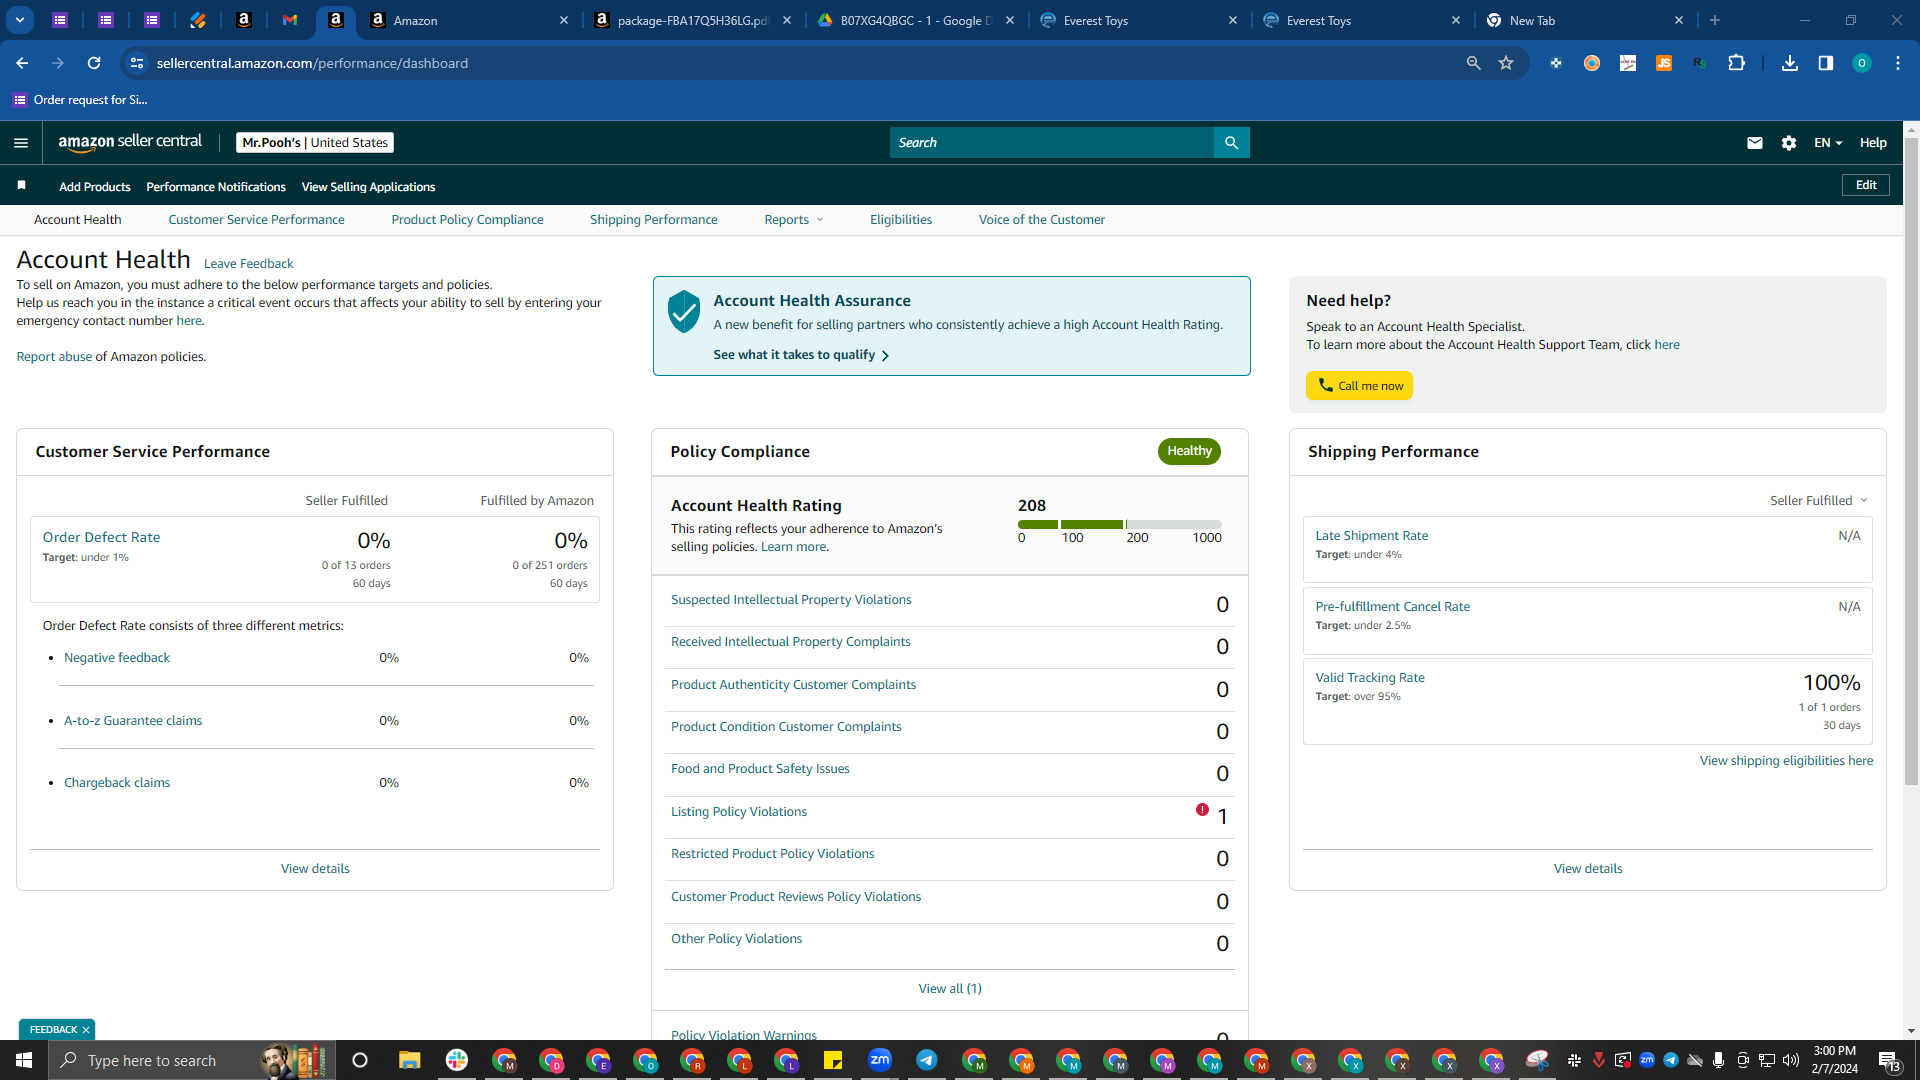Click Leave Feedback link
This screenshot has width=1920, height=1080.
(x=248, y=264)
